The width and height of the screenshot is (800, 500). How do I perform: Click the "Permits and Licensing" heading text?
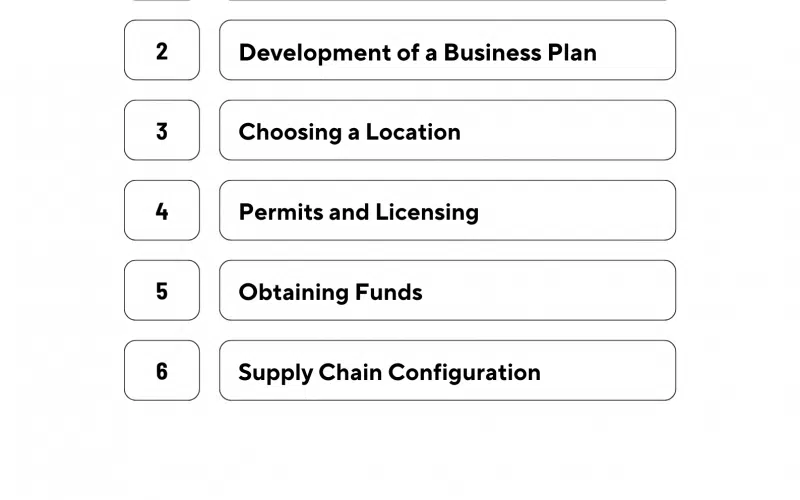(358, 212)
